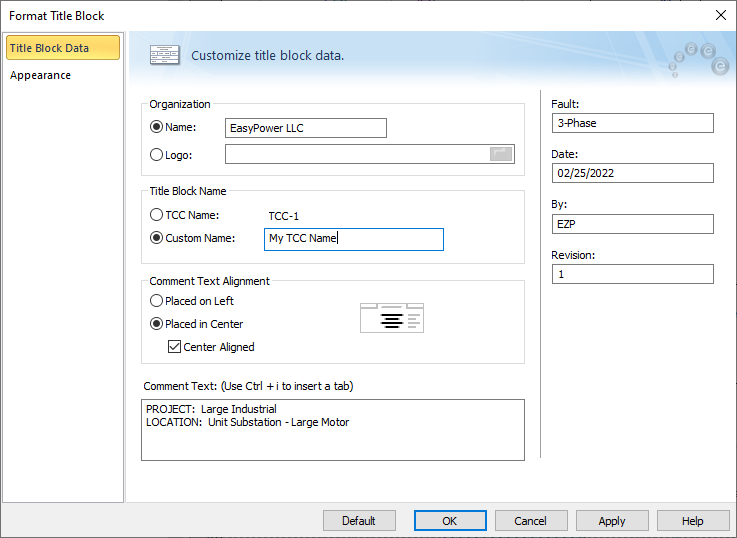Select the organization Name radio button
737x538 pixels.
[156, 127]
